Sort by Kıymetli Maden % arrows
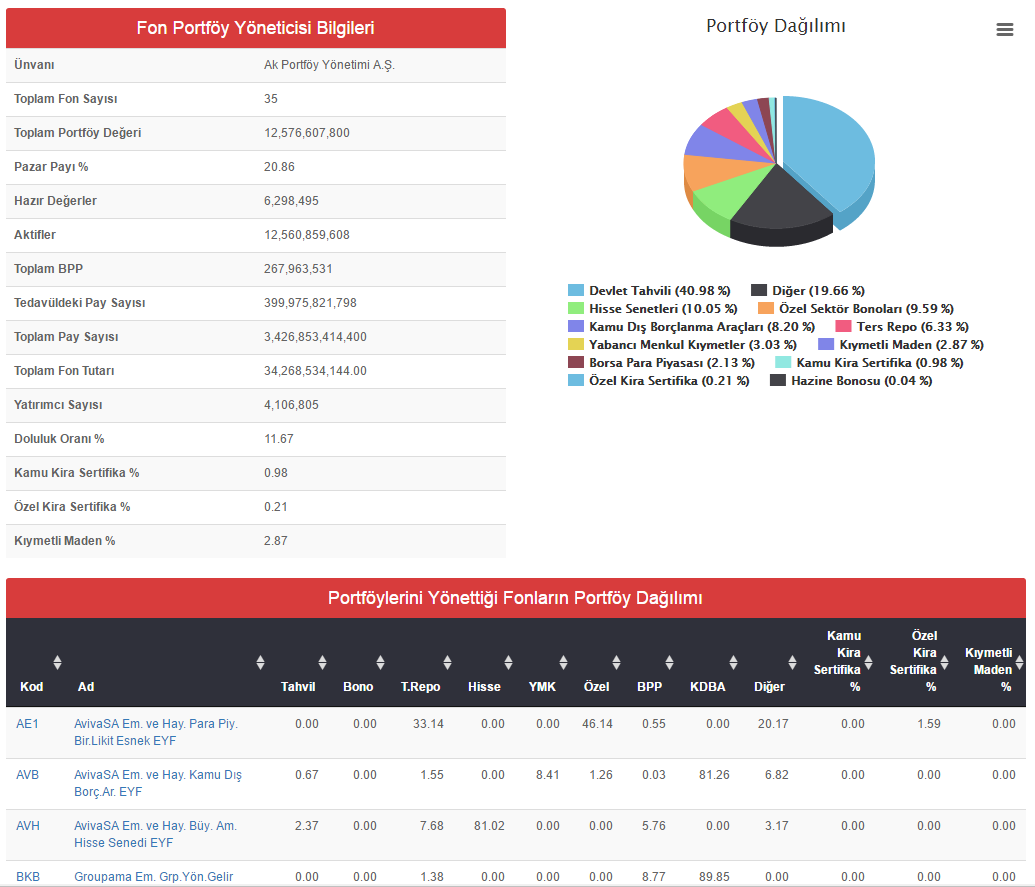 [x=1019, y=662]
